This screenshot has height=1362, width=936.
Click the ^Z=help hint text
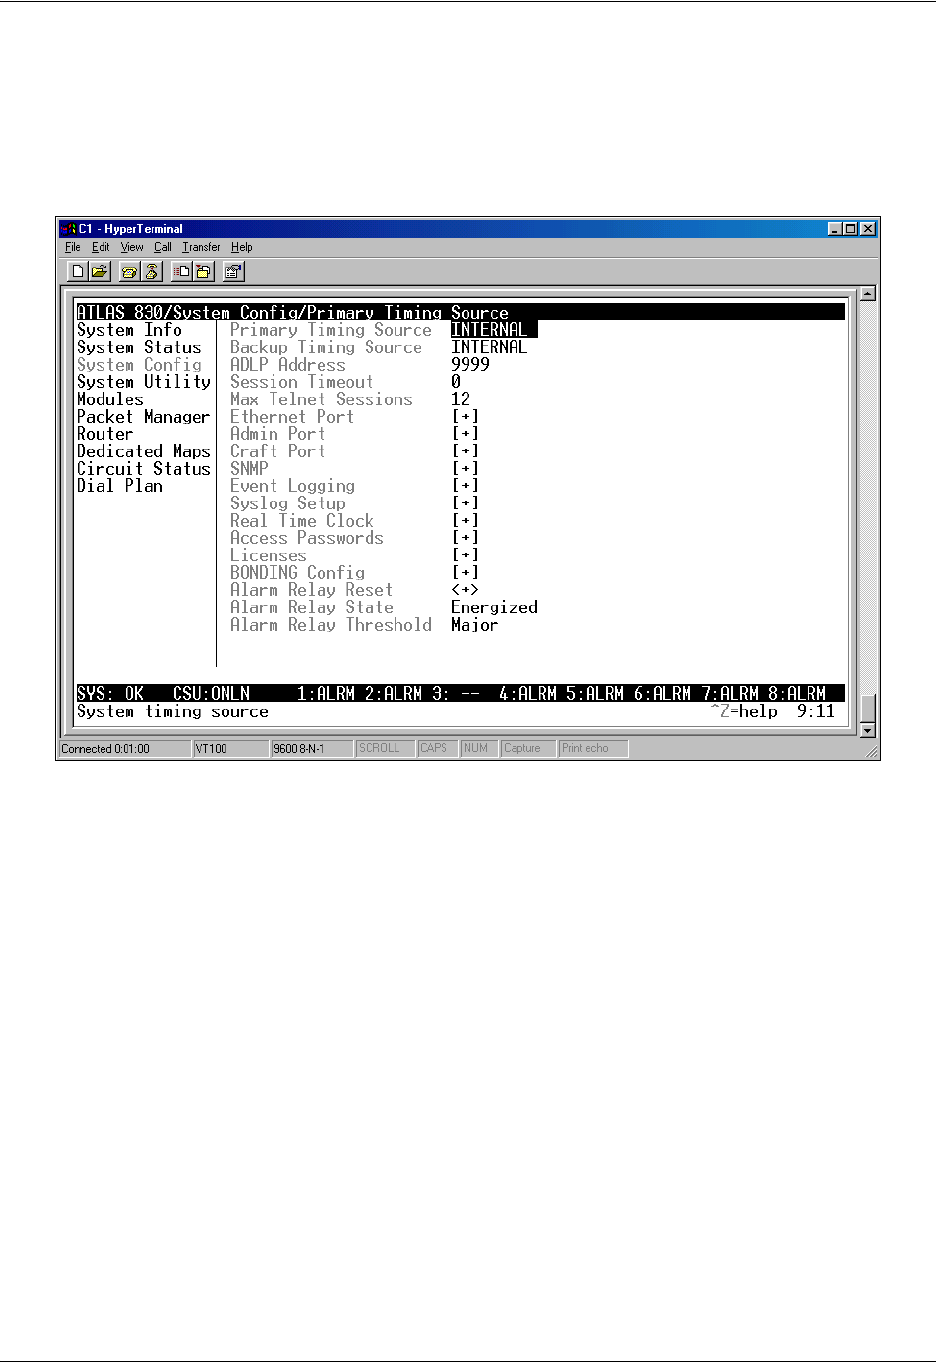coord(744,712)
